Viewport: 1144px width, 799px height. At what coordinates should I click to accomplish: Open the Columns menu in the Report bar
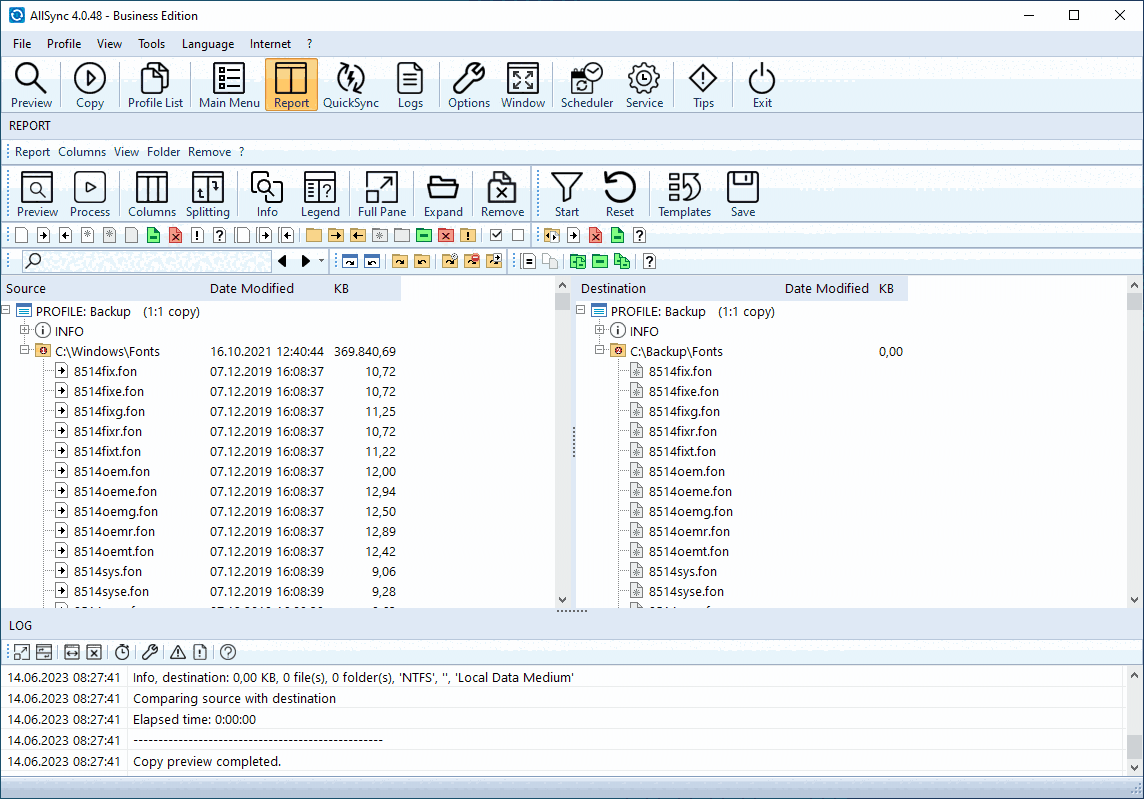point(81,151)
